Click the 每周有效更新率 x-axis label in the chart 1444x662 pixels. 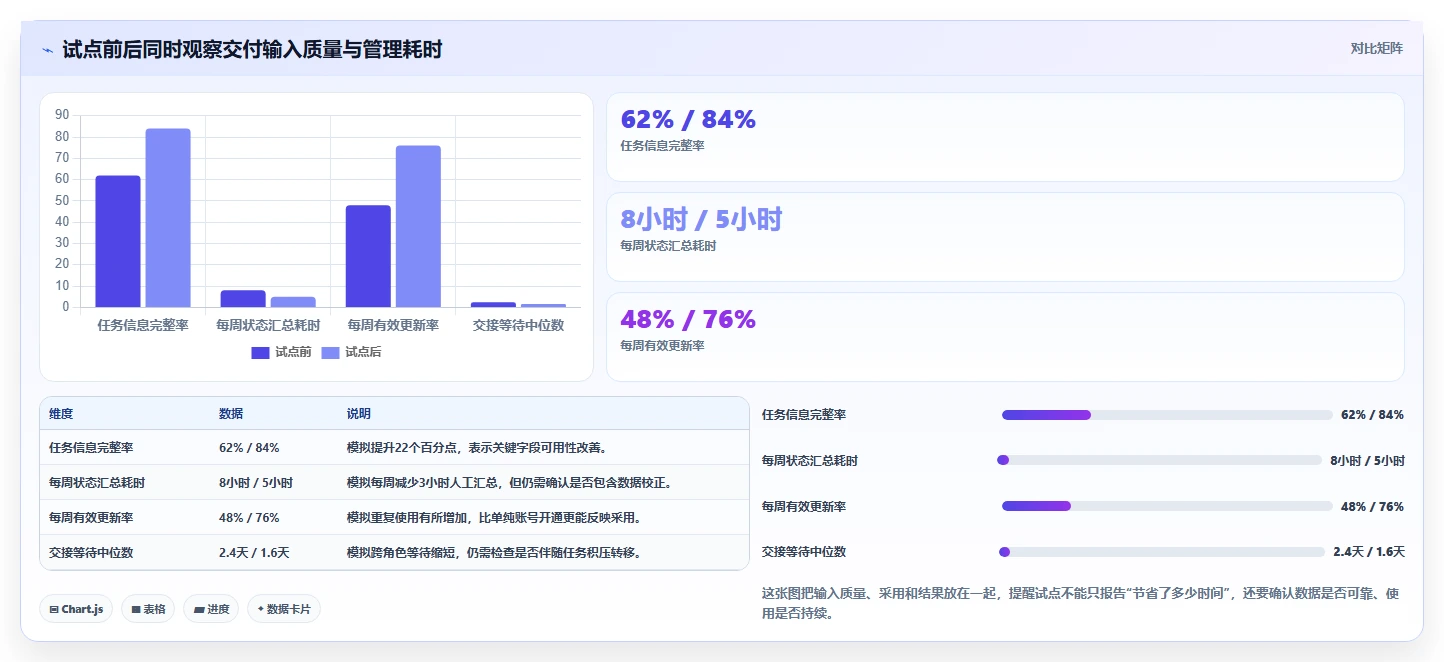[x=393, y=325]
